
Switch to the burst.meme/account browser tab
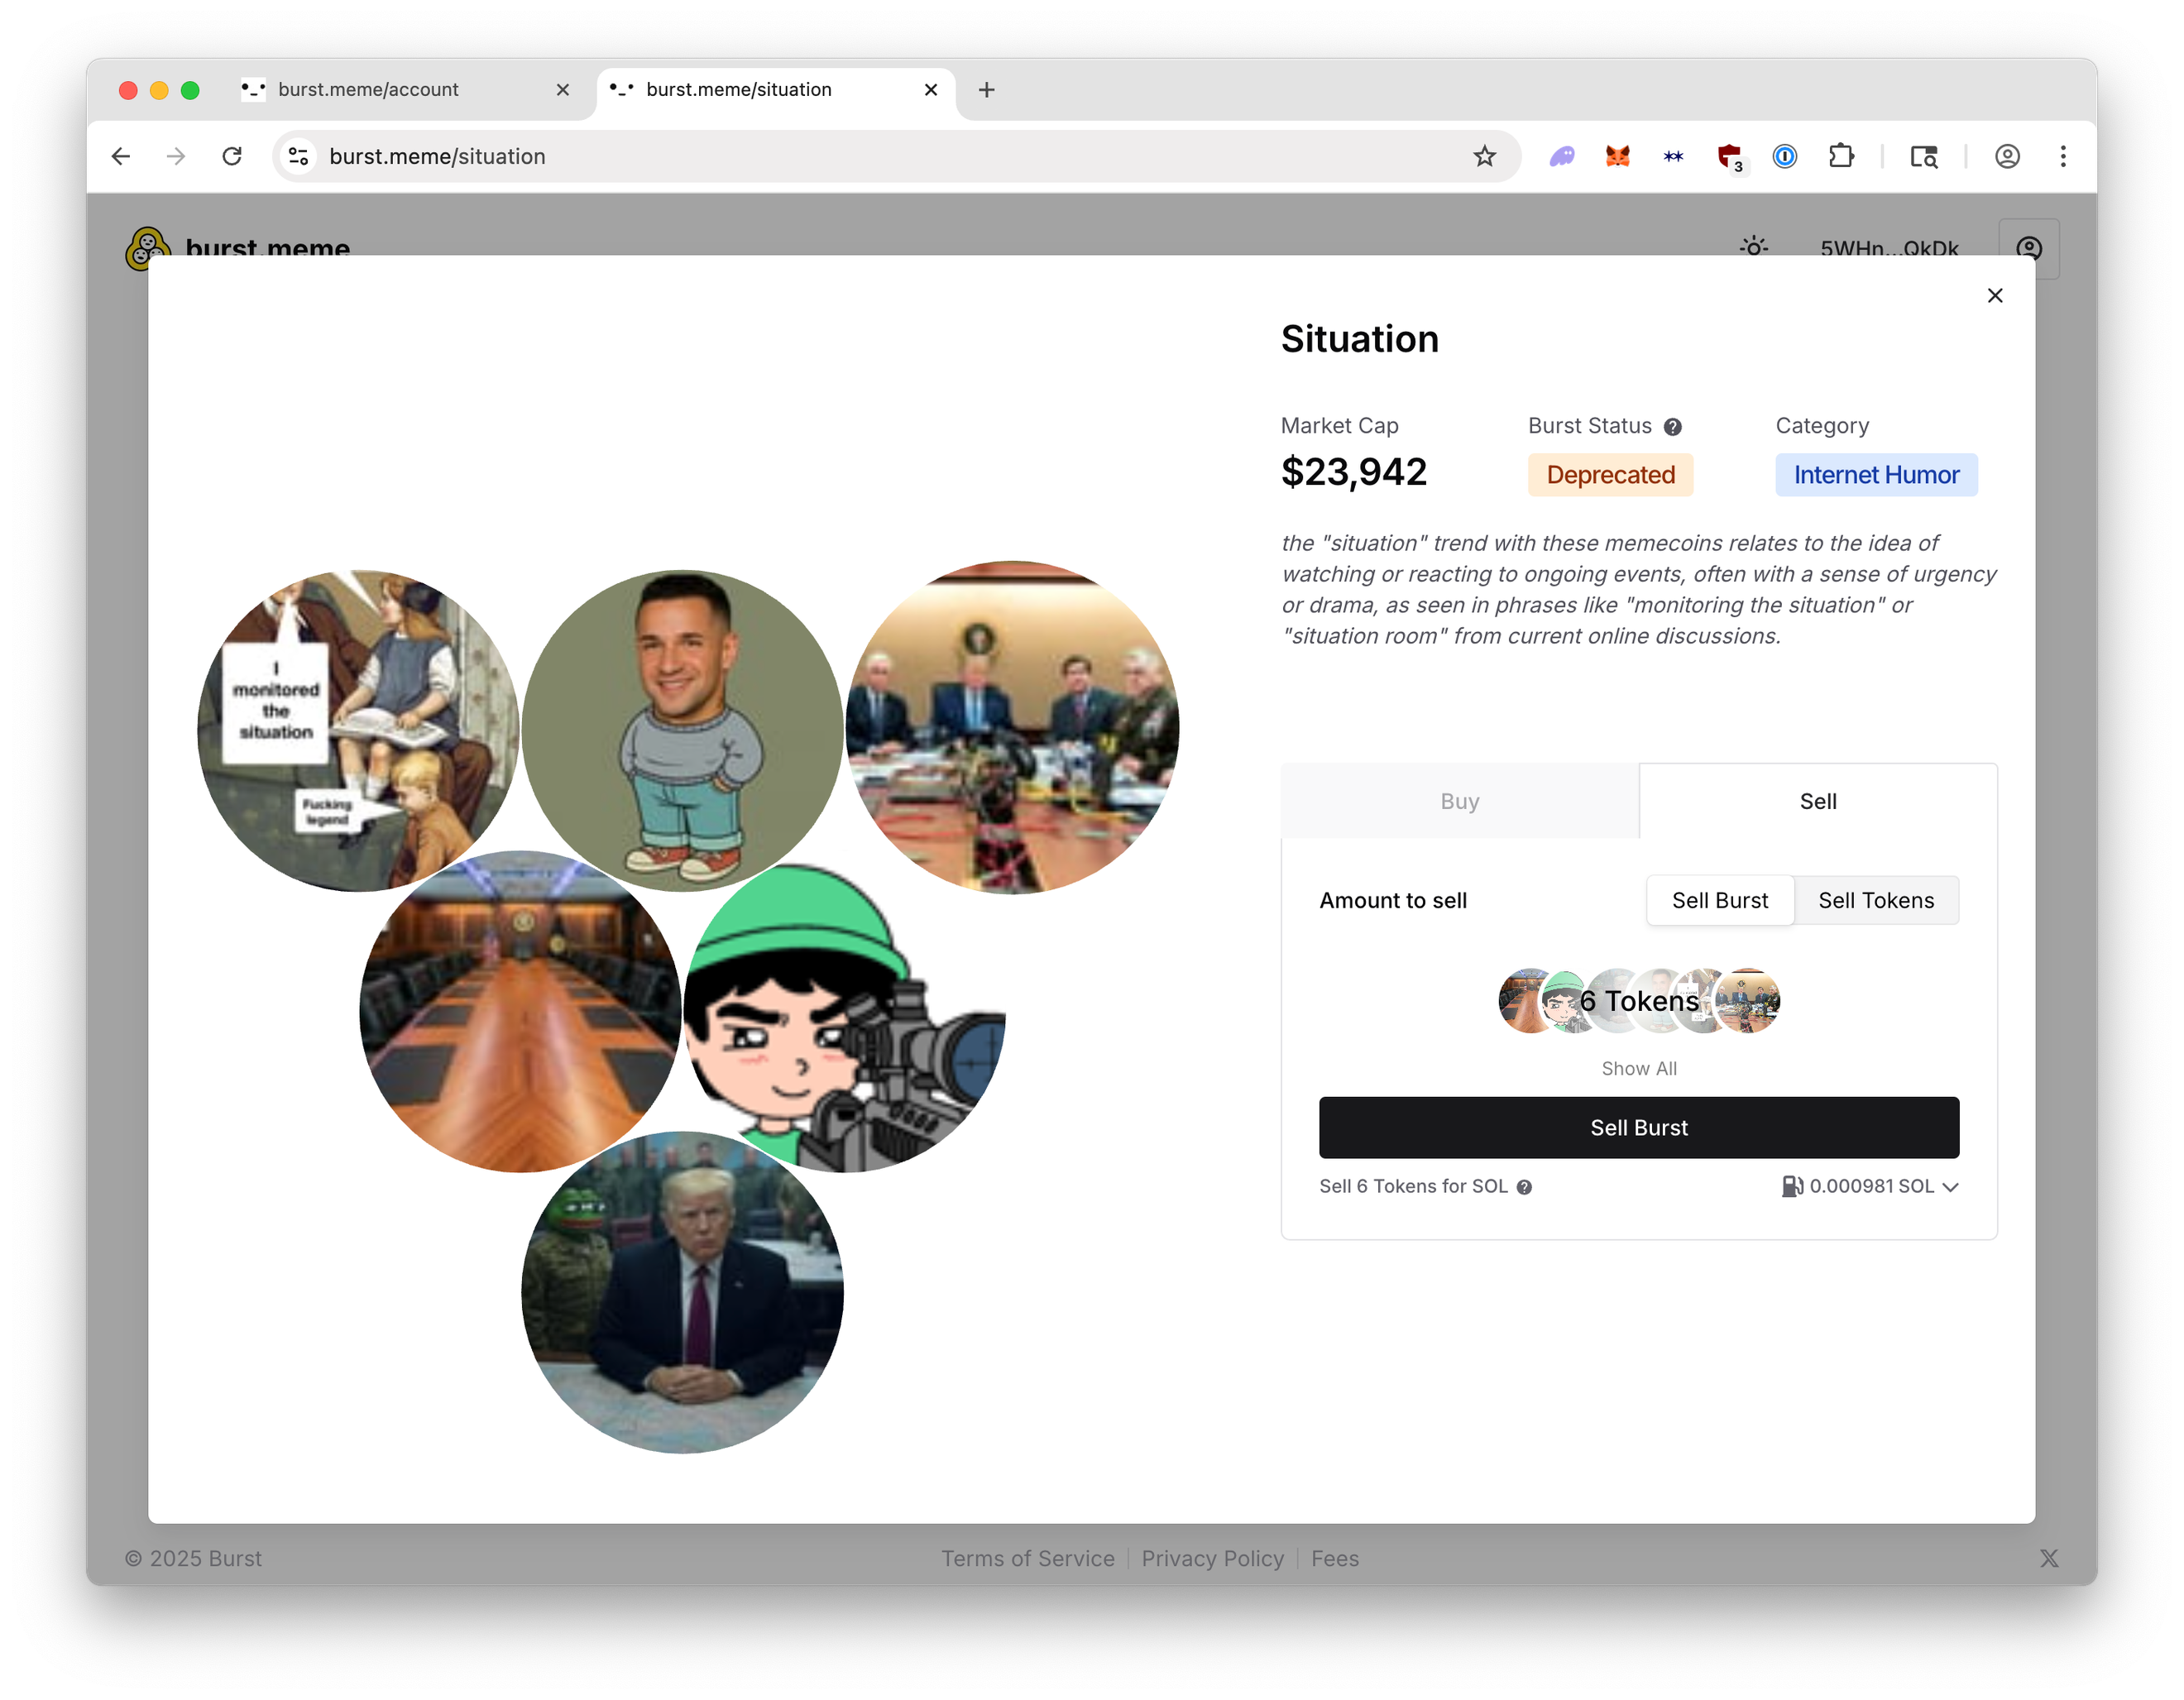(368, 90)
